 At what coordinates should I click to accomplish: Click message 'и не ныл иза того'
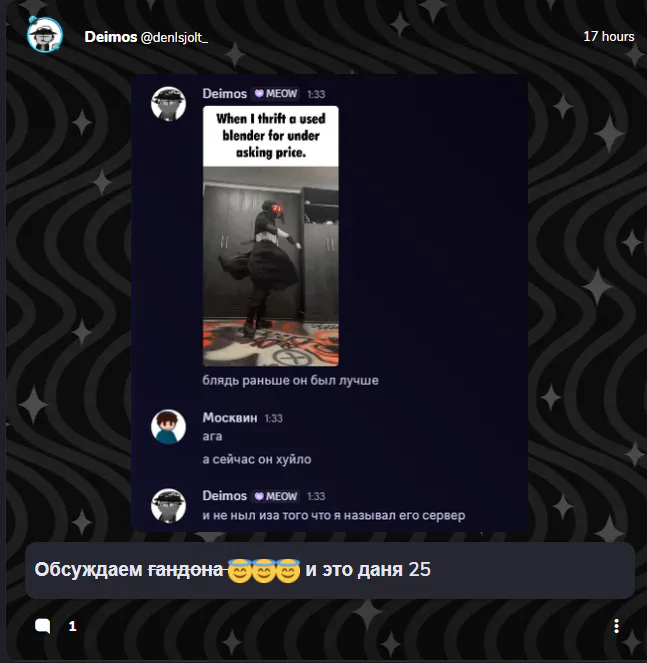(334, 515)
